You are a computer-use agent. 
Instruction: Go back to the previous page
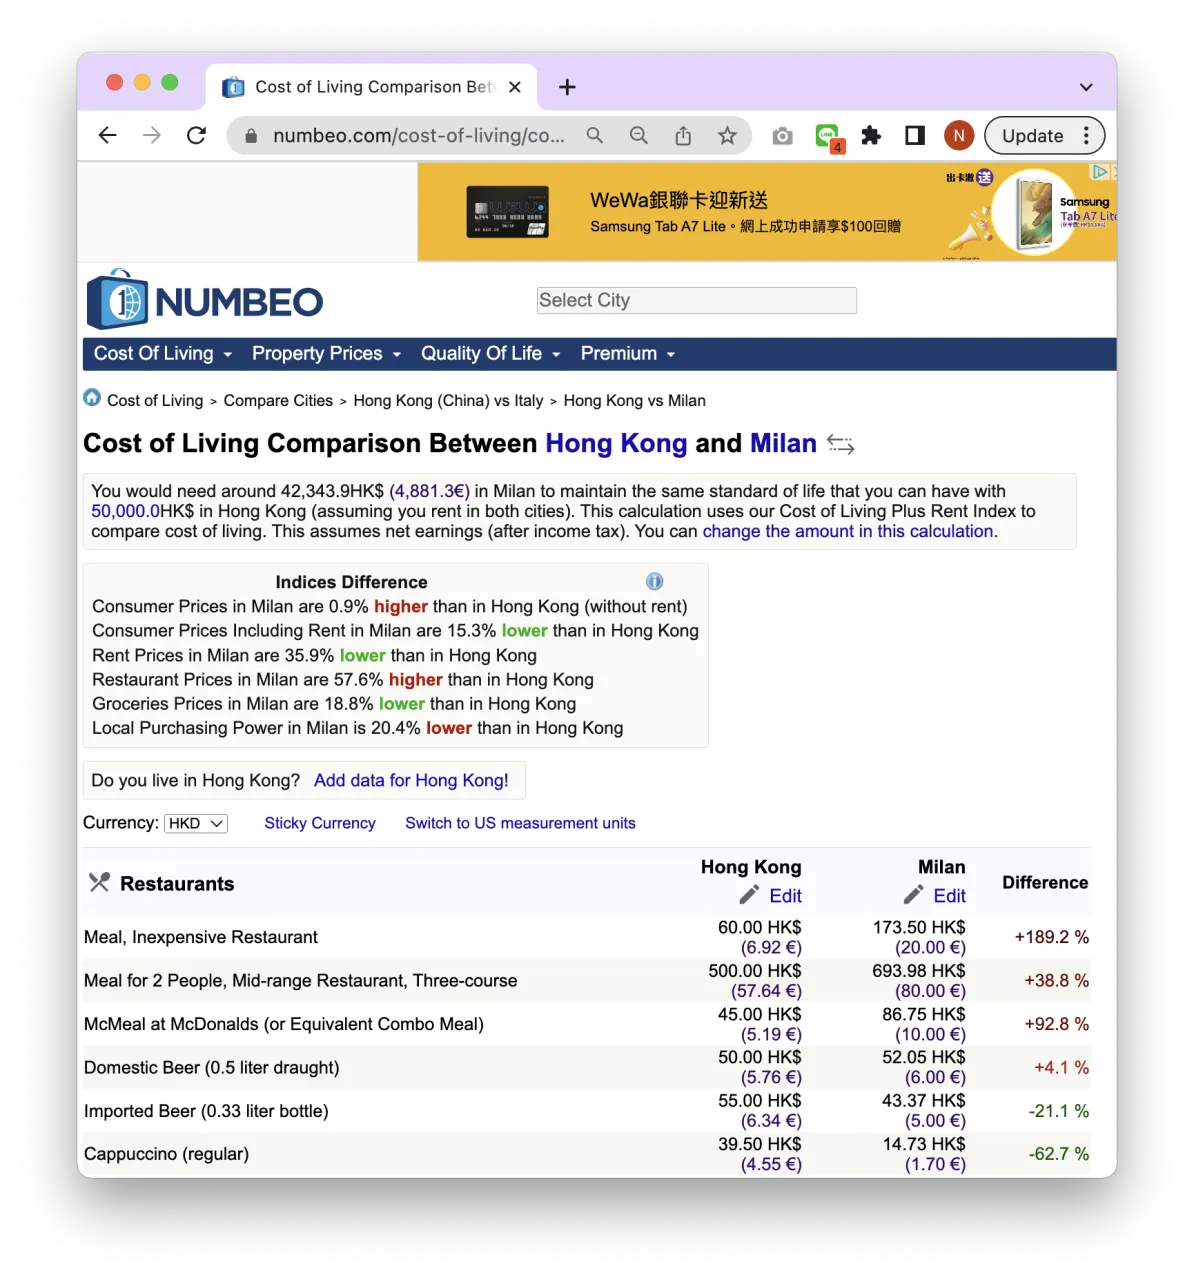pyautogui.click(x=108, y=136)
